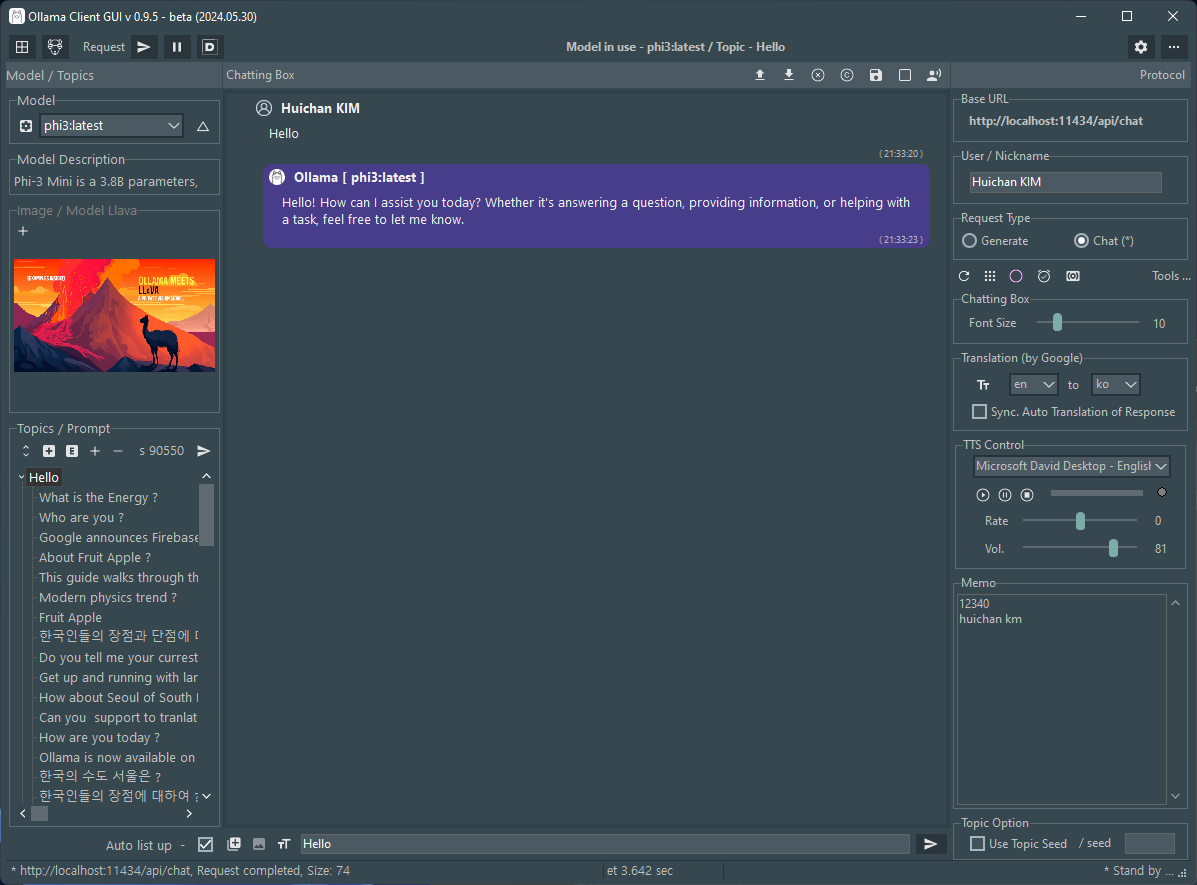
Task: Open Tools ... in the Protocol panel
Action: click(1170, 276)
